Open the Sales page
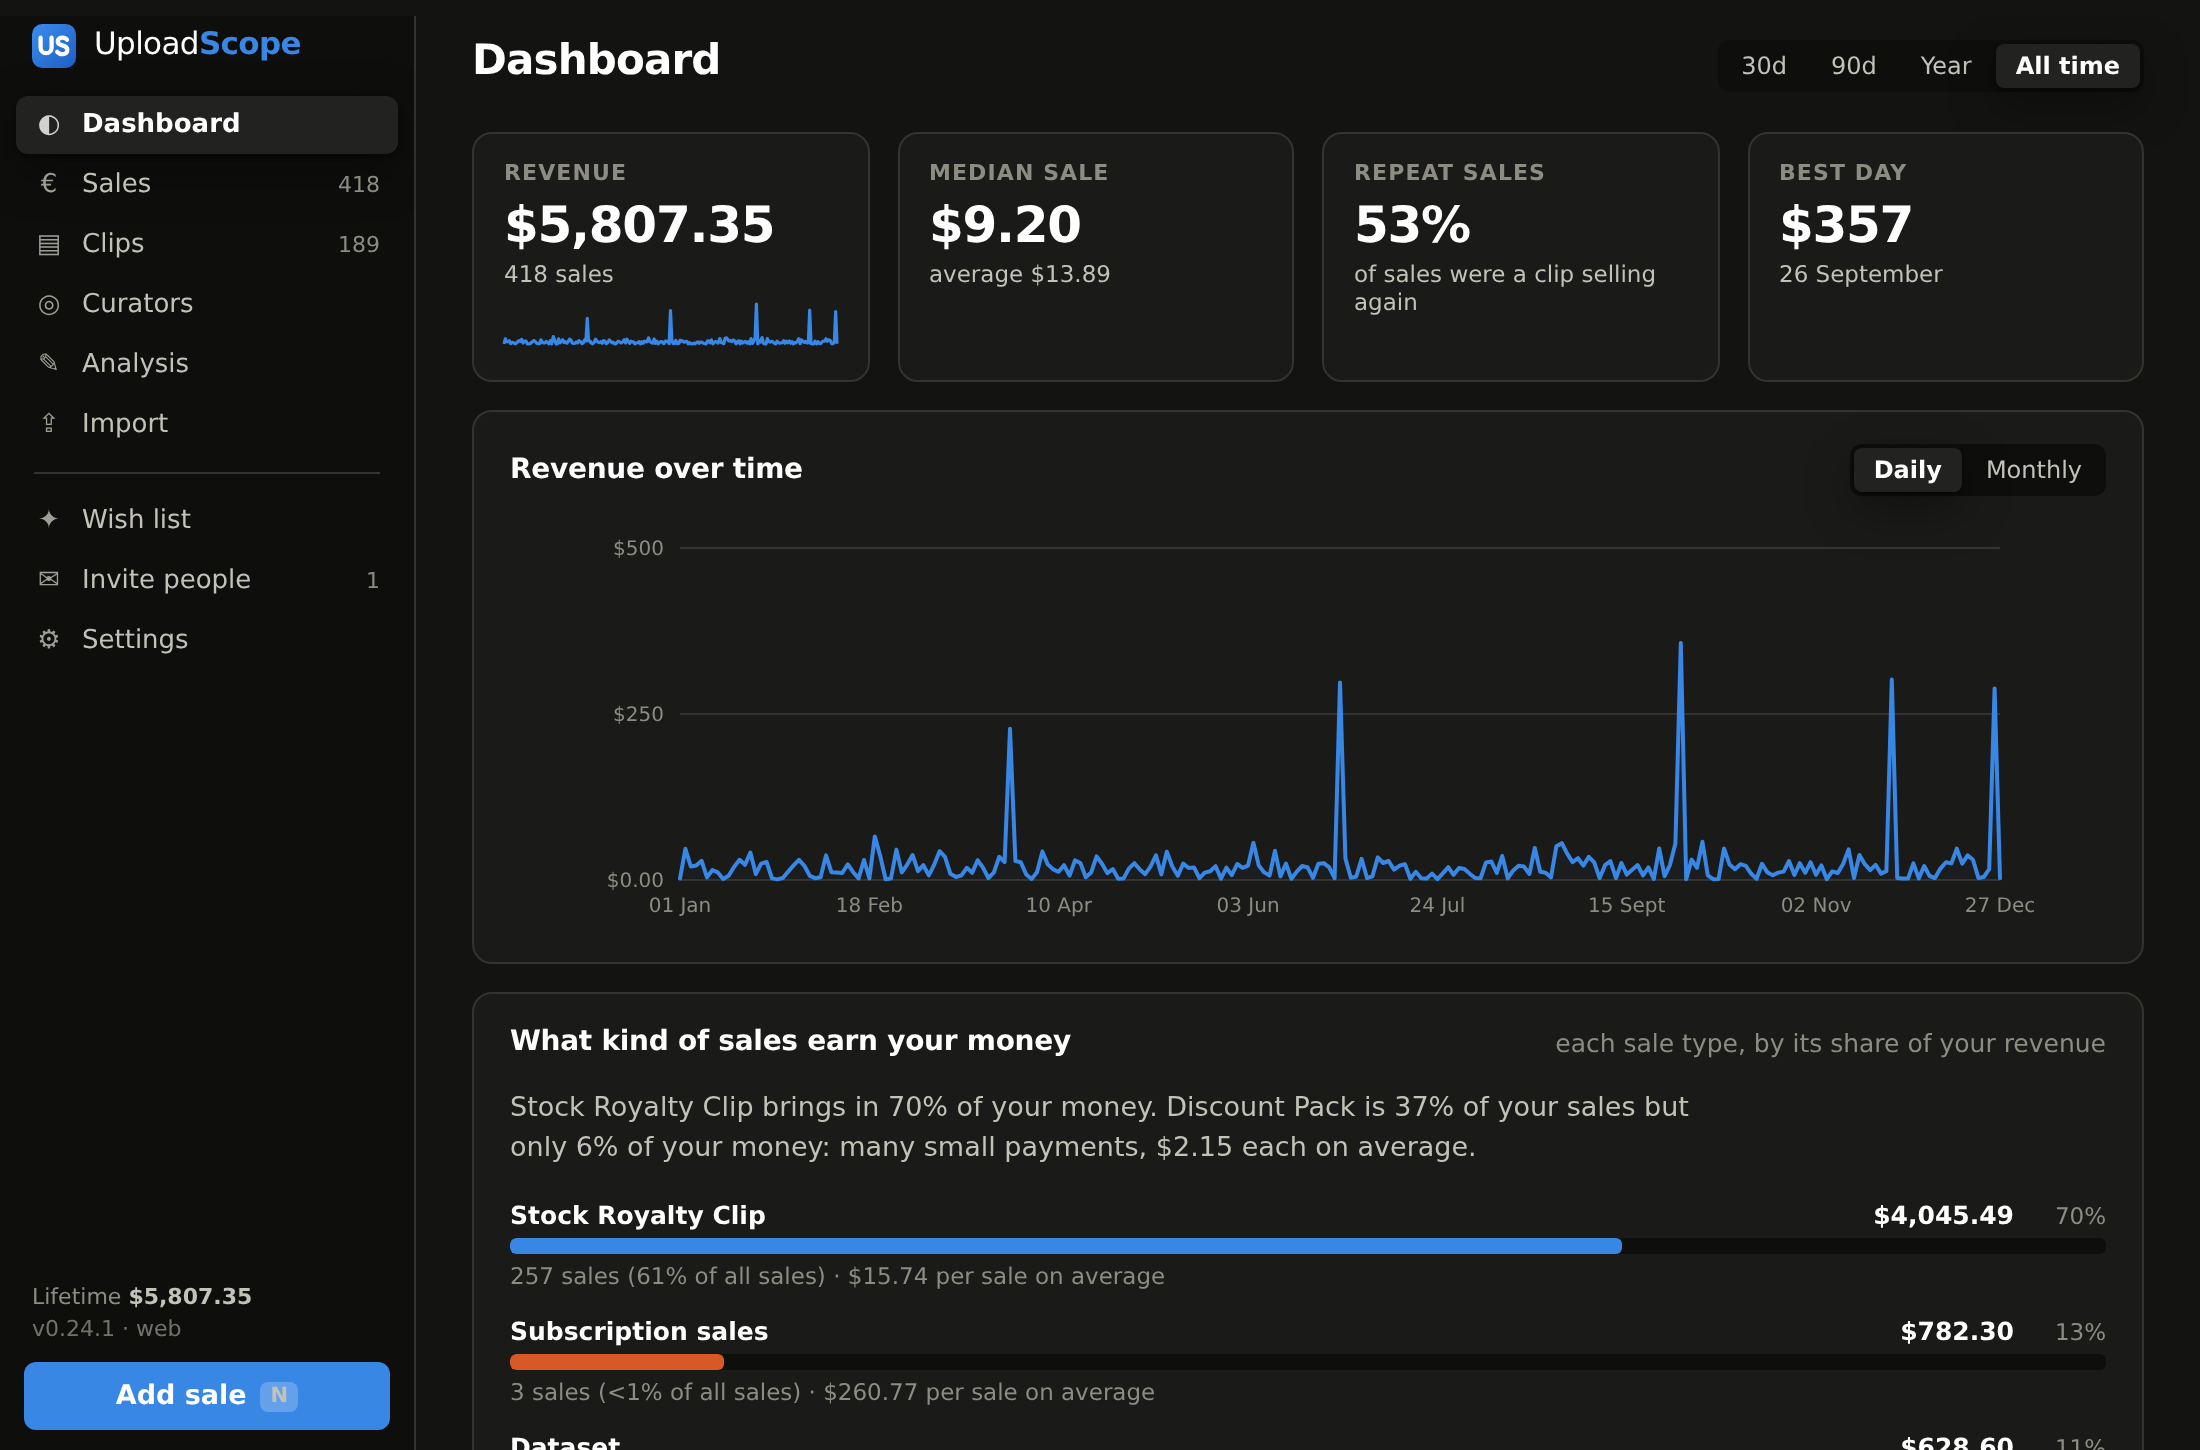The height and width of the screenshot is (1450, 2200). 207,184
